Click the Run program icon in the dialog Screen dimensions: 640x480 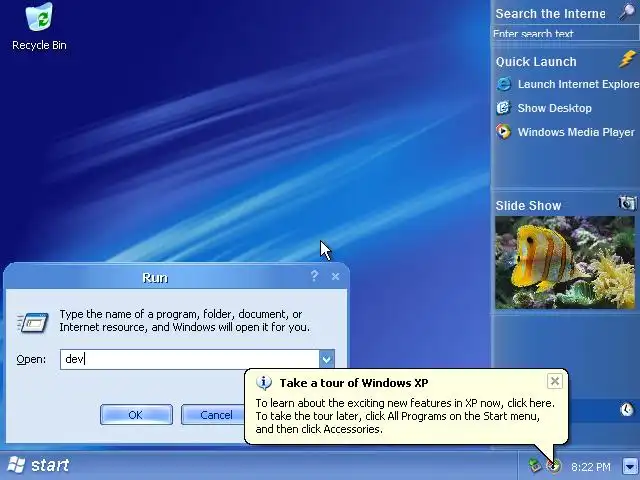coord(33,322)
